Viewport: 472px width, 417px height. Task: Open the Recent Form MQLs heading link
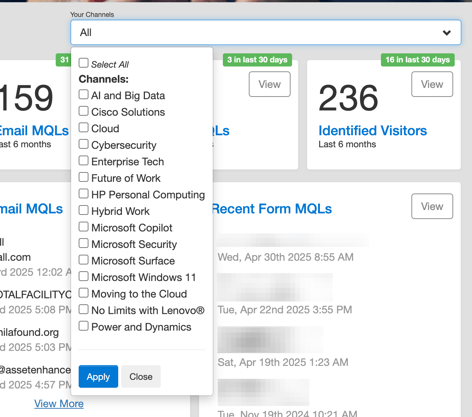(272, 209)
